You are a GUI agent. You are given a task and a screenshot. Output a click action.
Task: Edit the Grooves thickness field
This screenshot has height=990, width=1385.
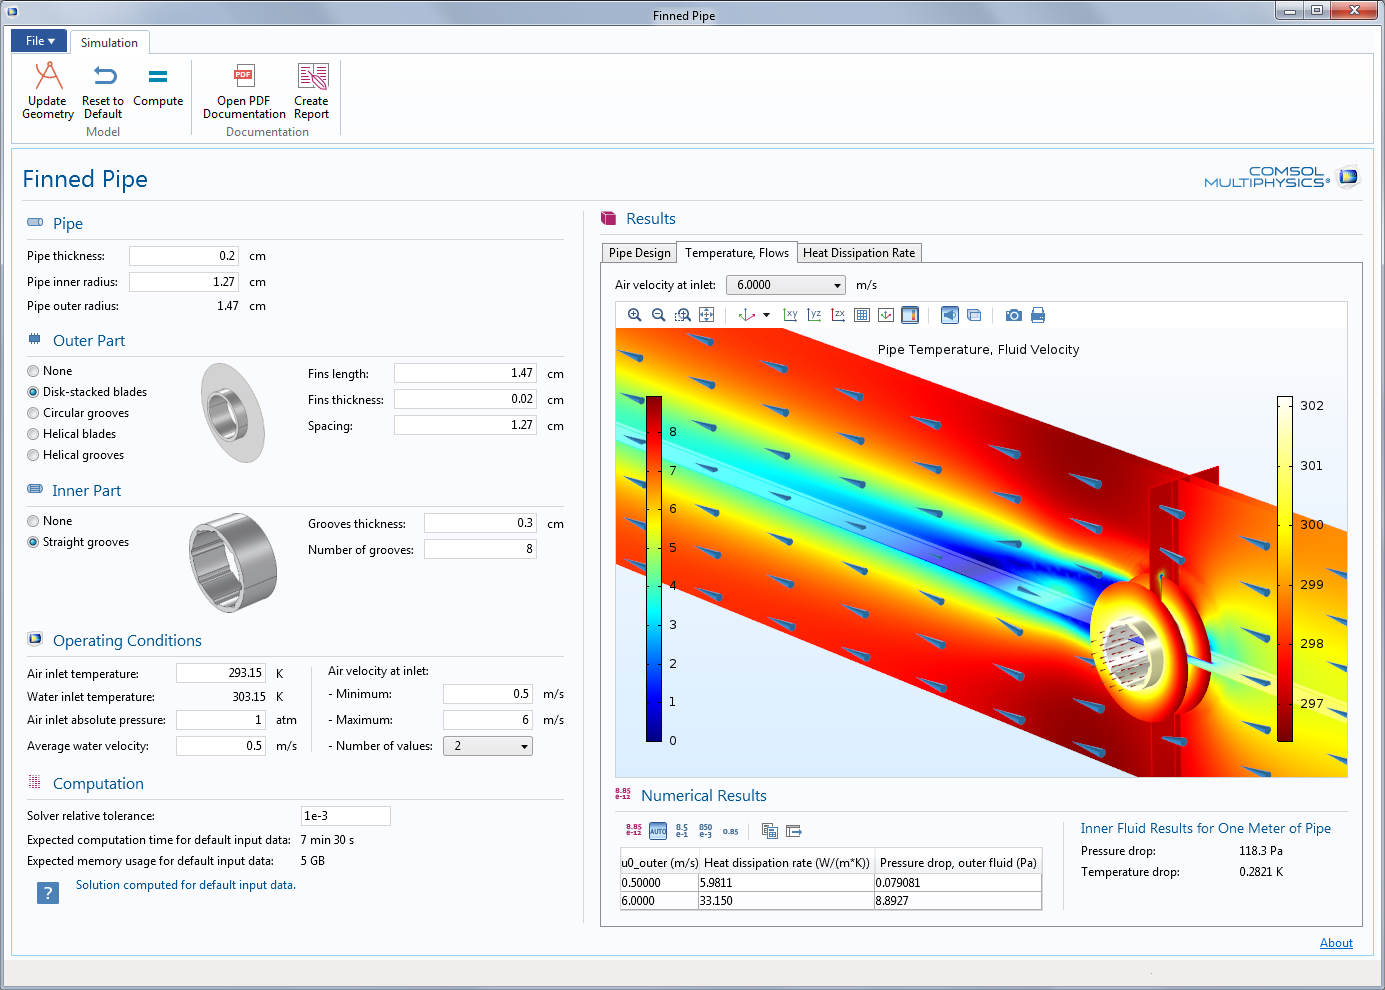[x=480, y=523]
